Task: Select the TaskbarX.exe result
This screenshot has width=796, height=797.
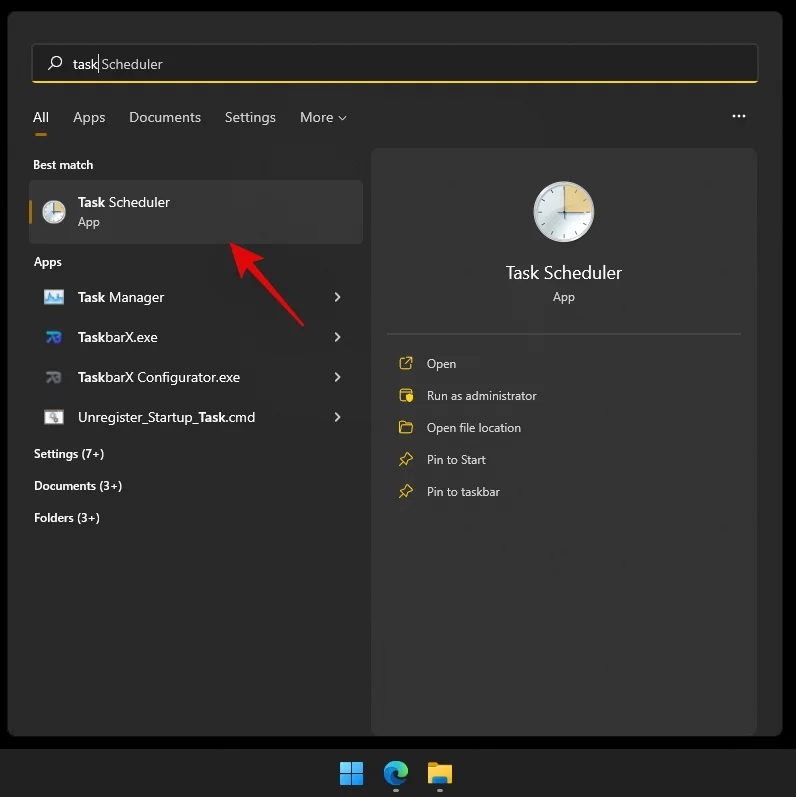Action: point(196,337)
